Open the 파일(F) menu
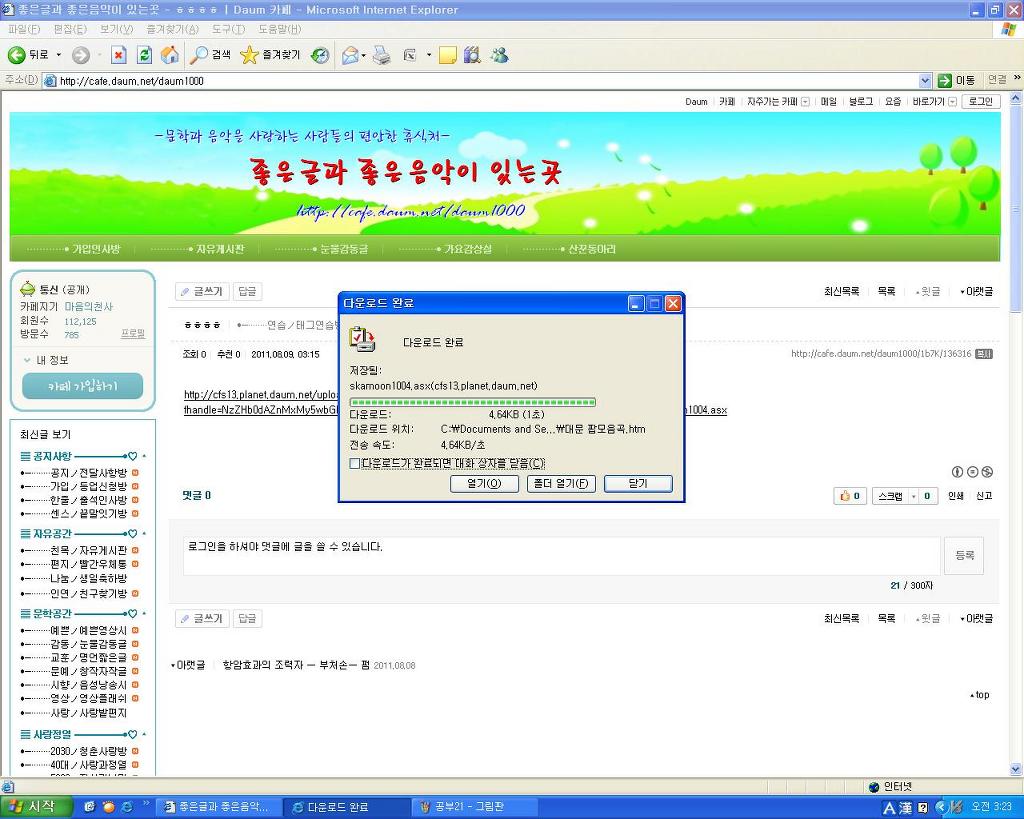1024x819 pixels. click(x=25, y=29)
